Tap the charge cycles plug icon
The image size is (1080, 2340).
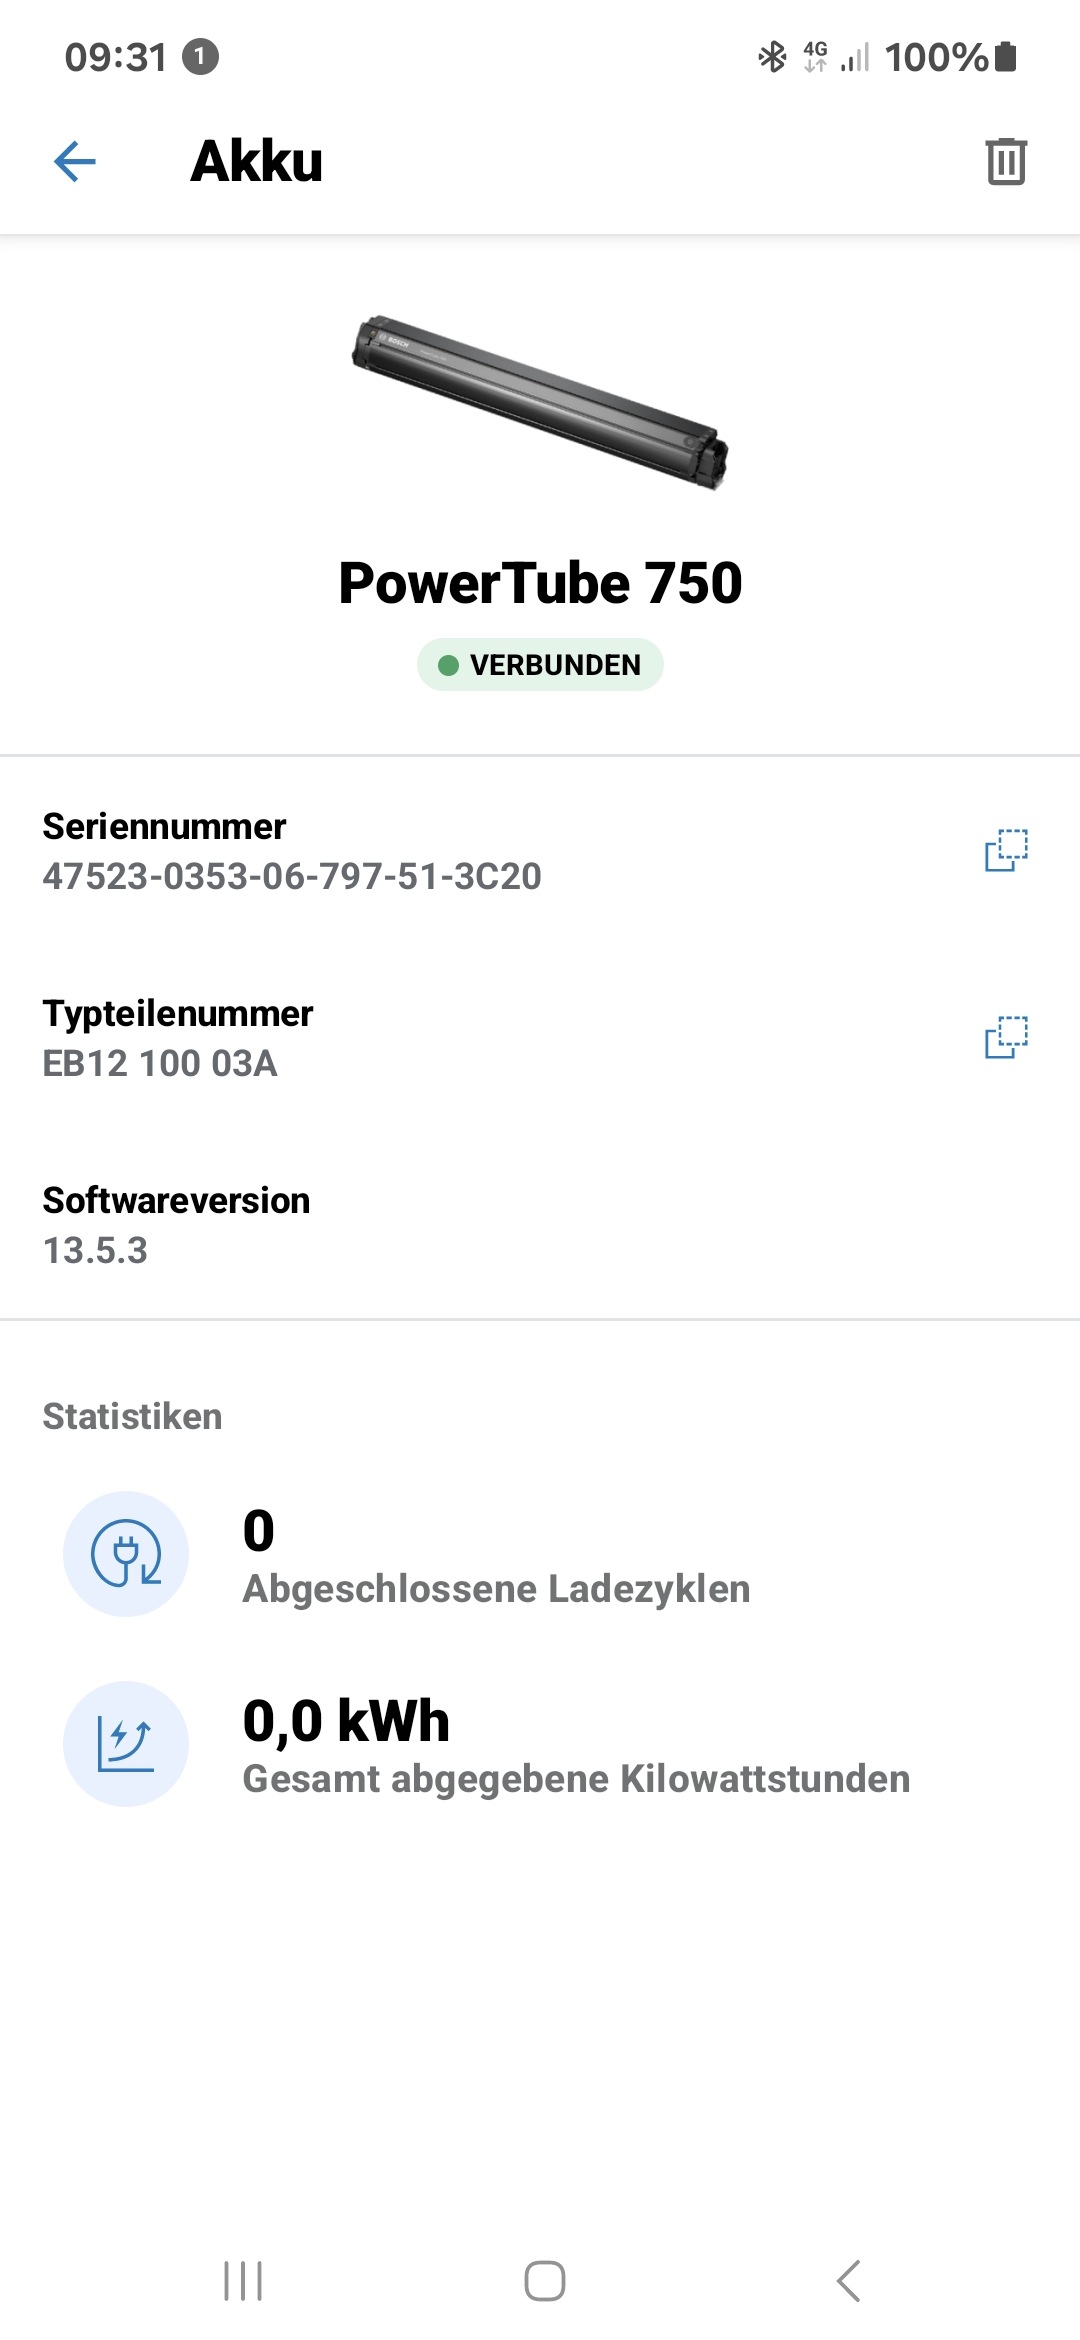[x=126, y=1554]
